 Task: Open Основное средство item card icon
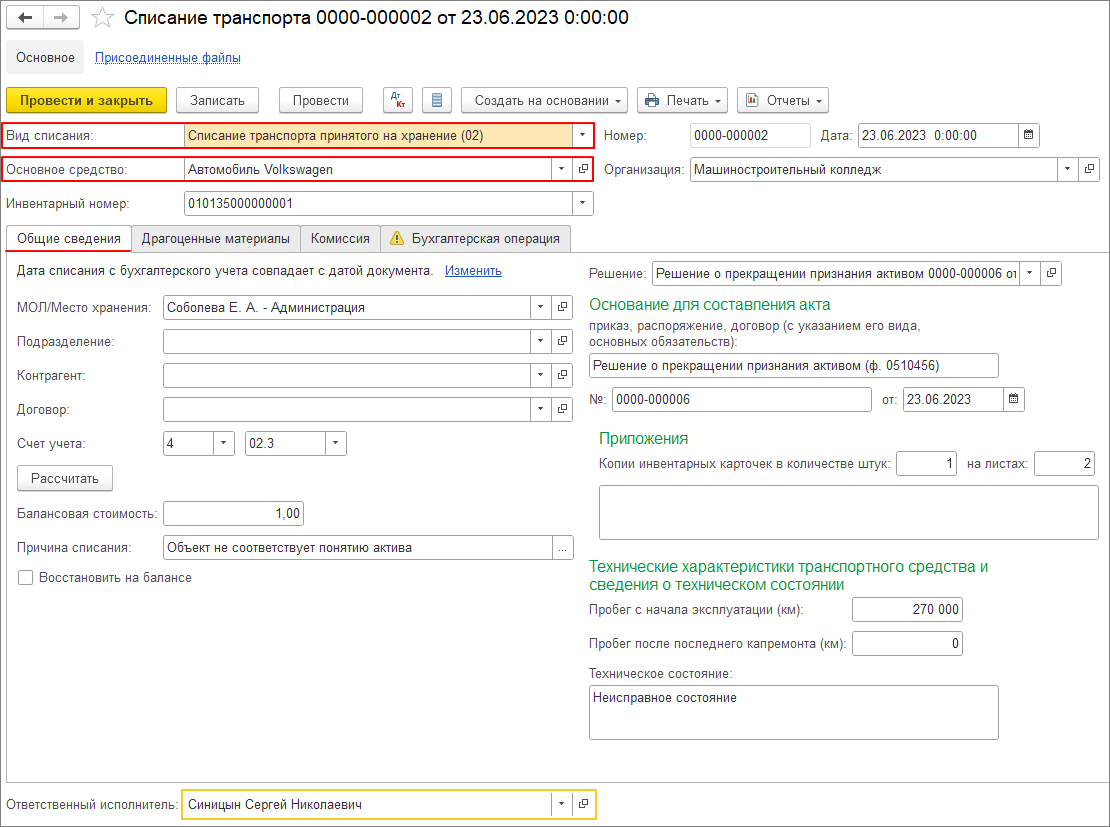click(583, 169)
